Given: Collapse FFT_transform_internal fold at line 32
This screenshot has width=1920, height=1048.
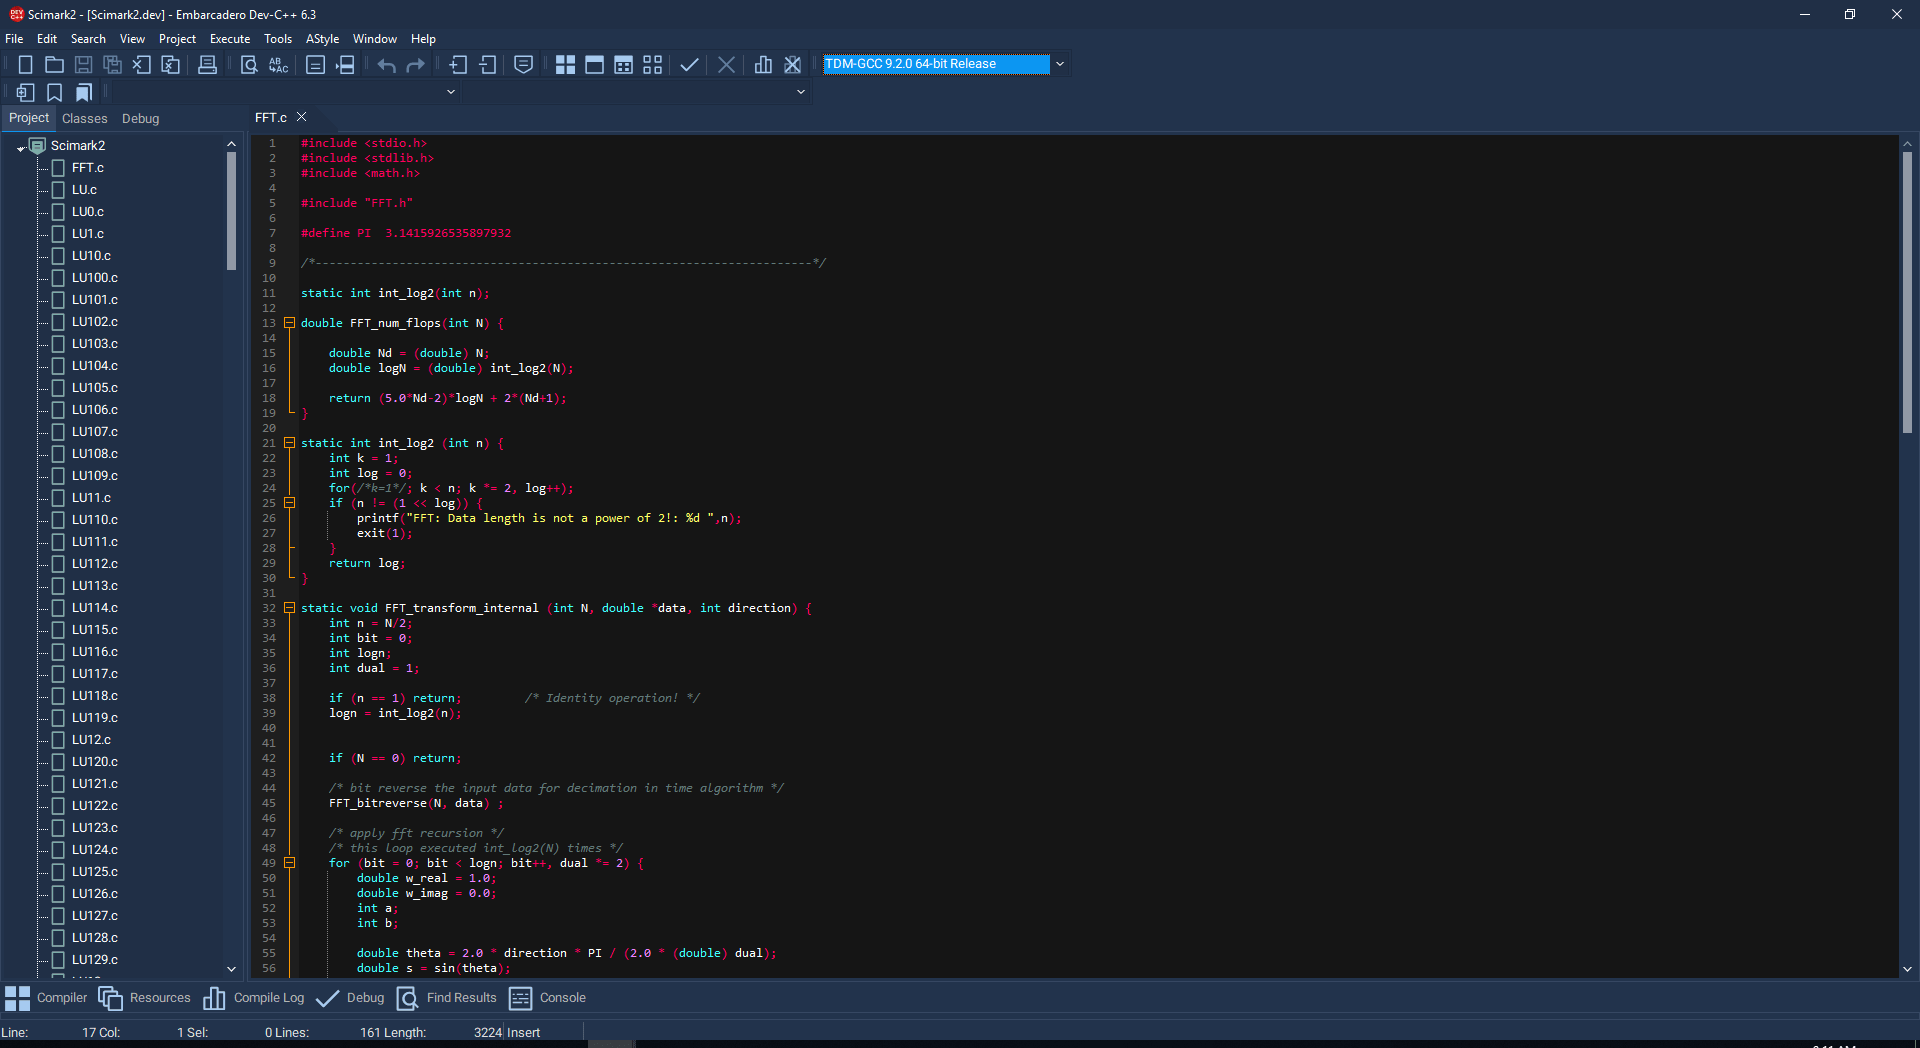Looking at the screenshot, I should click(x=290, y=608).
